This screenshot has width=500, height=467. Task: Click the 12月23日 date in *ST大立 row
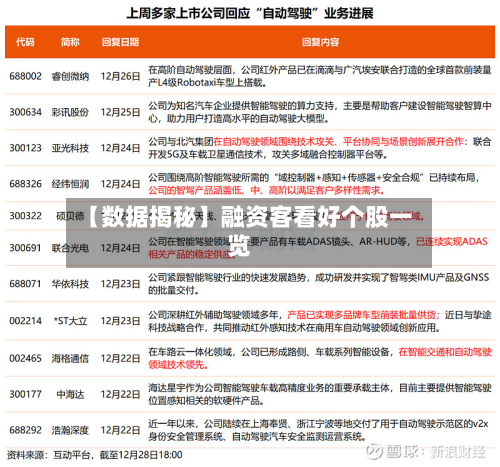tap(120, 321)
